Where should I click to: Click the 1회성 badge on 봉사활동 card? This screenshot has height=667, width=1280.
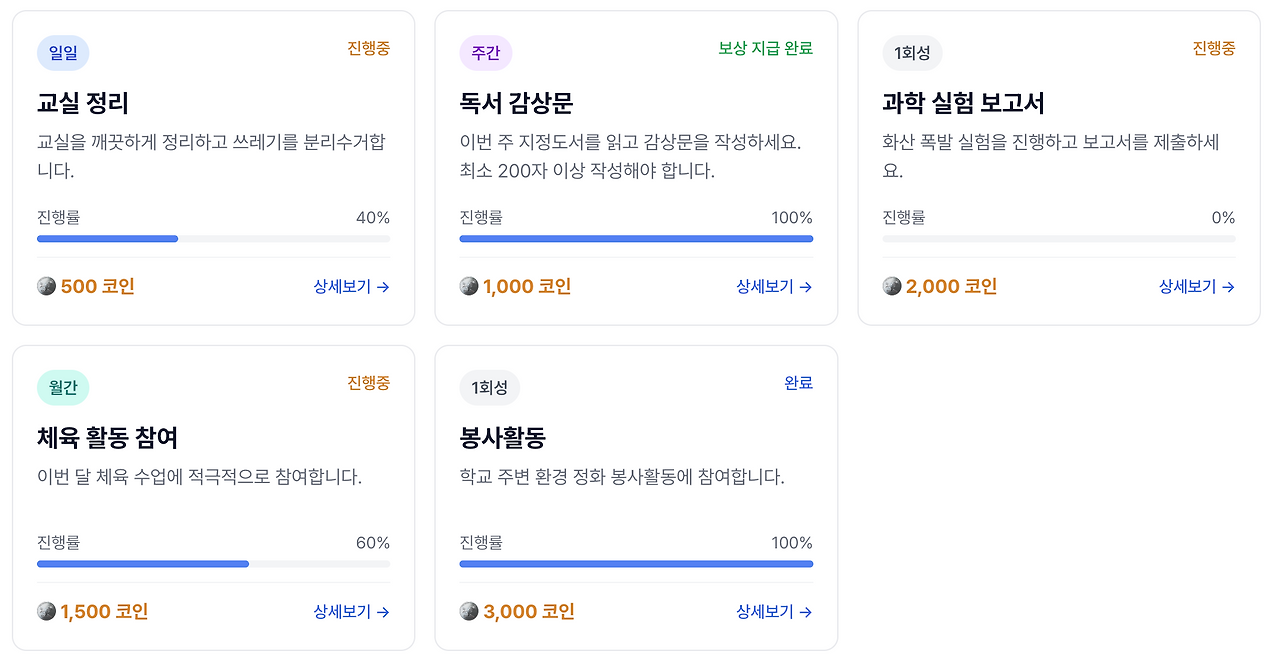[489, 388]
